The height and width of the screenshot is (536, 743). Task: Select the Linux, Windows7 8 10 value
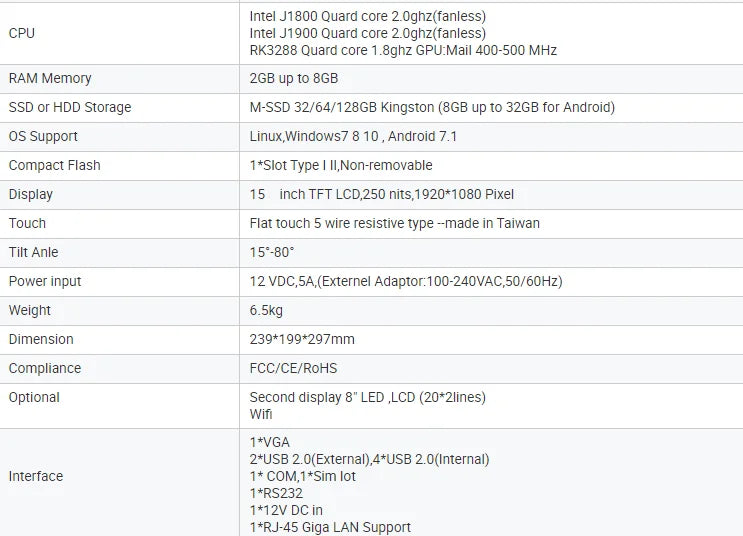click(x=353, y=136)
